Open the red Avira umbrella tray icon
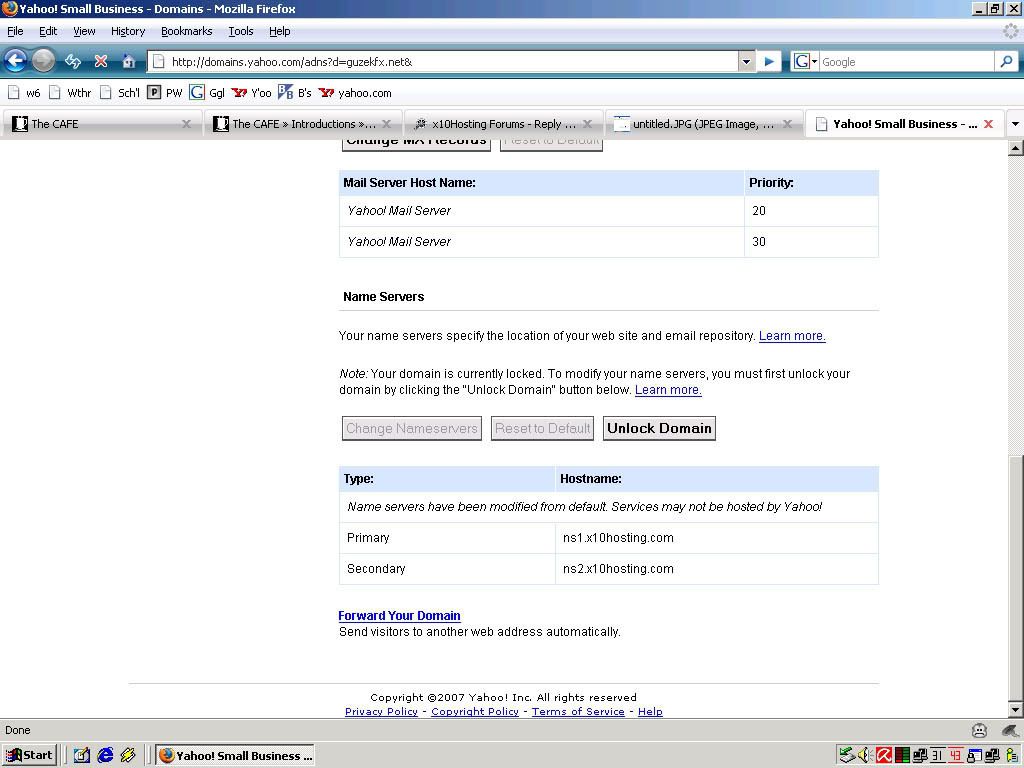Screen dimensions: 1024x768 884,756
